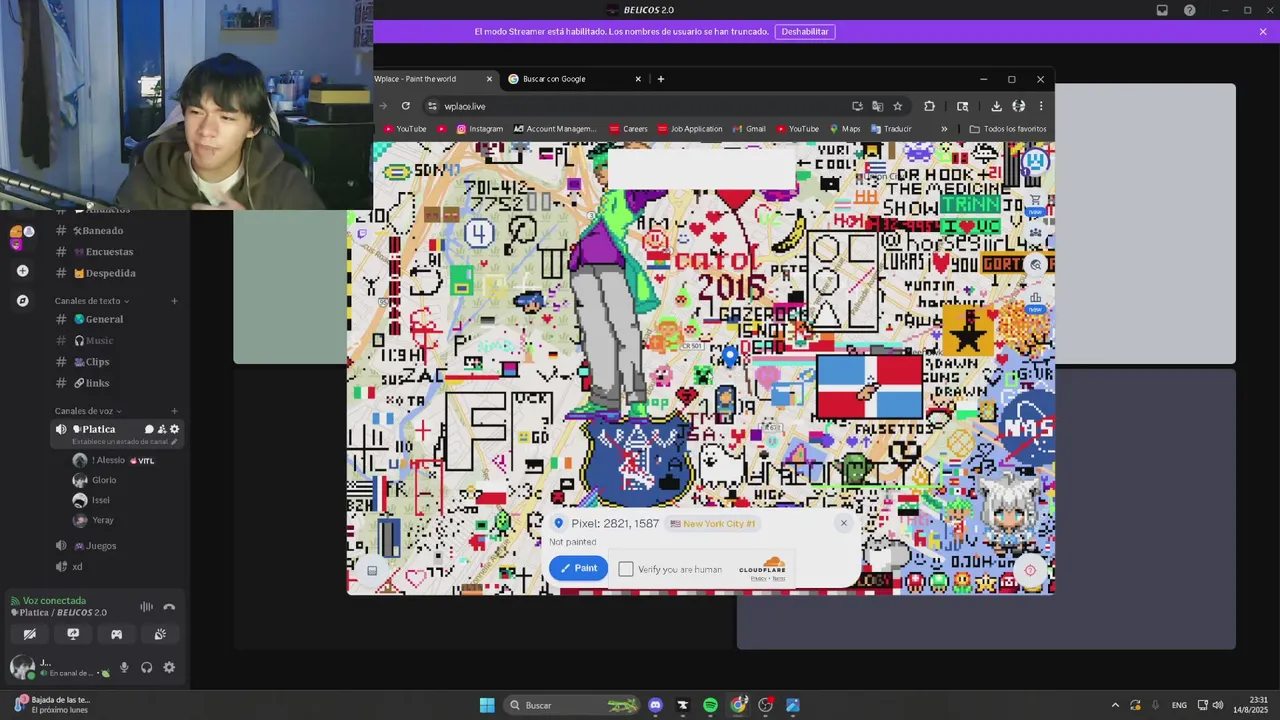Viewport: 1280px width, 720px height.
Task: Expand hidden bookmarks chevron
Action: (943, 129)
